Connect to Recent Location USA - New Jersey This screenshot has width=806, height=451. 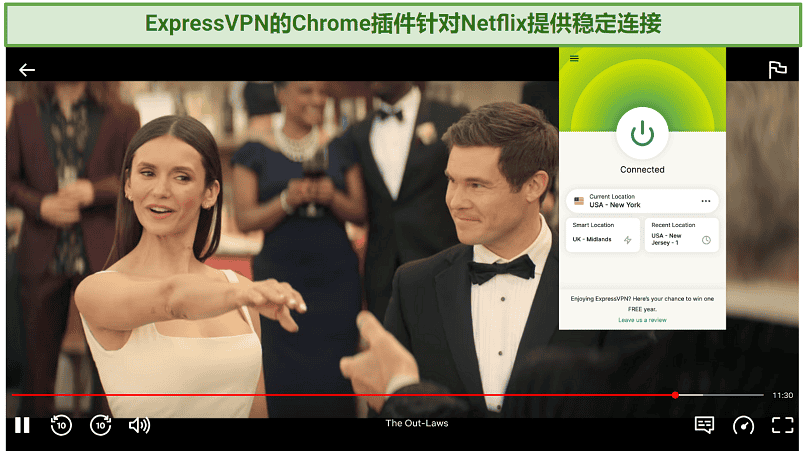pos(681,235)
